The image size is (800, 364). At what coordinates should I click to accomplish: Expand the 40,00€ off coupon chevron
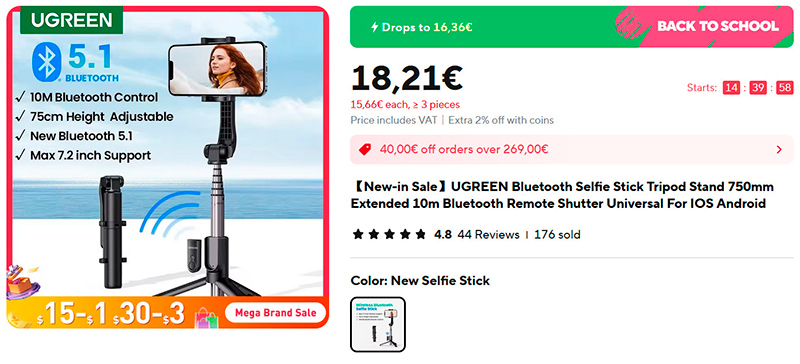point(779,150)
